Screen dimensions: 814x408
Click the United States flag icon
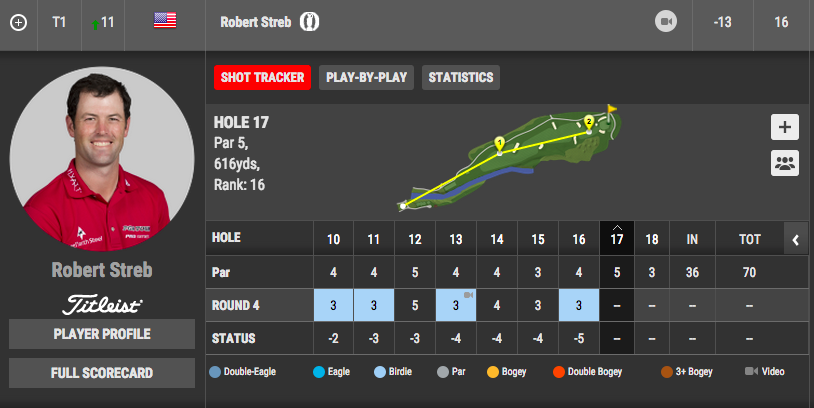[165, 20]
